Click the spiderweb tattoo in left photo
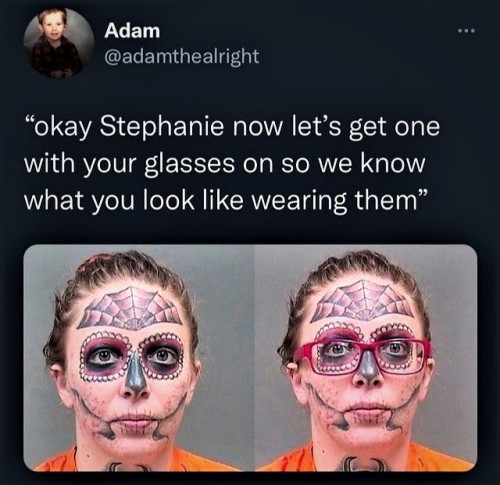500x485 pixels. point(129,308)
